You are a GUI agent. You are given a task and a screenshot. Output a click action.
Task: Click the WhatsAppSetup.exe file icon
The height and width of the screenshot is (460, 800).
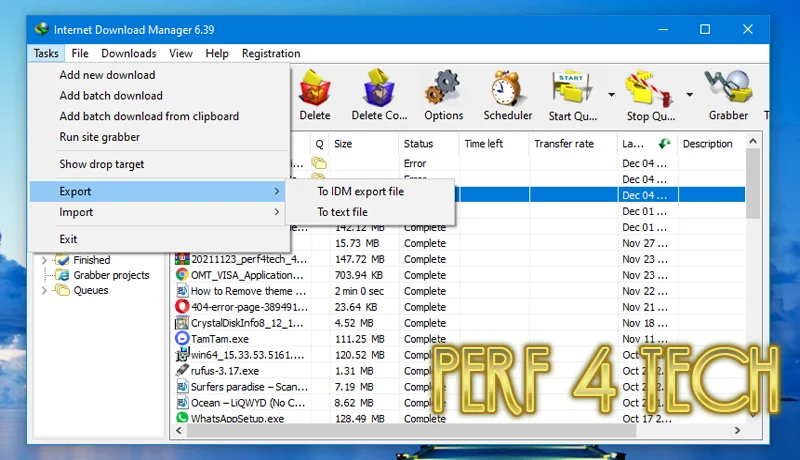182,418
